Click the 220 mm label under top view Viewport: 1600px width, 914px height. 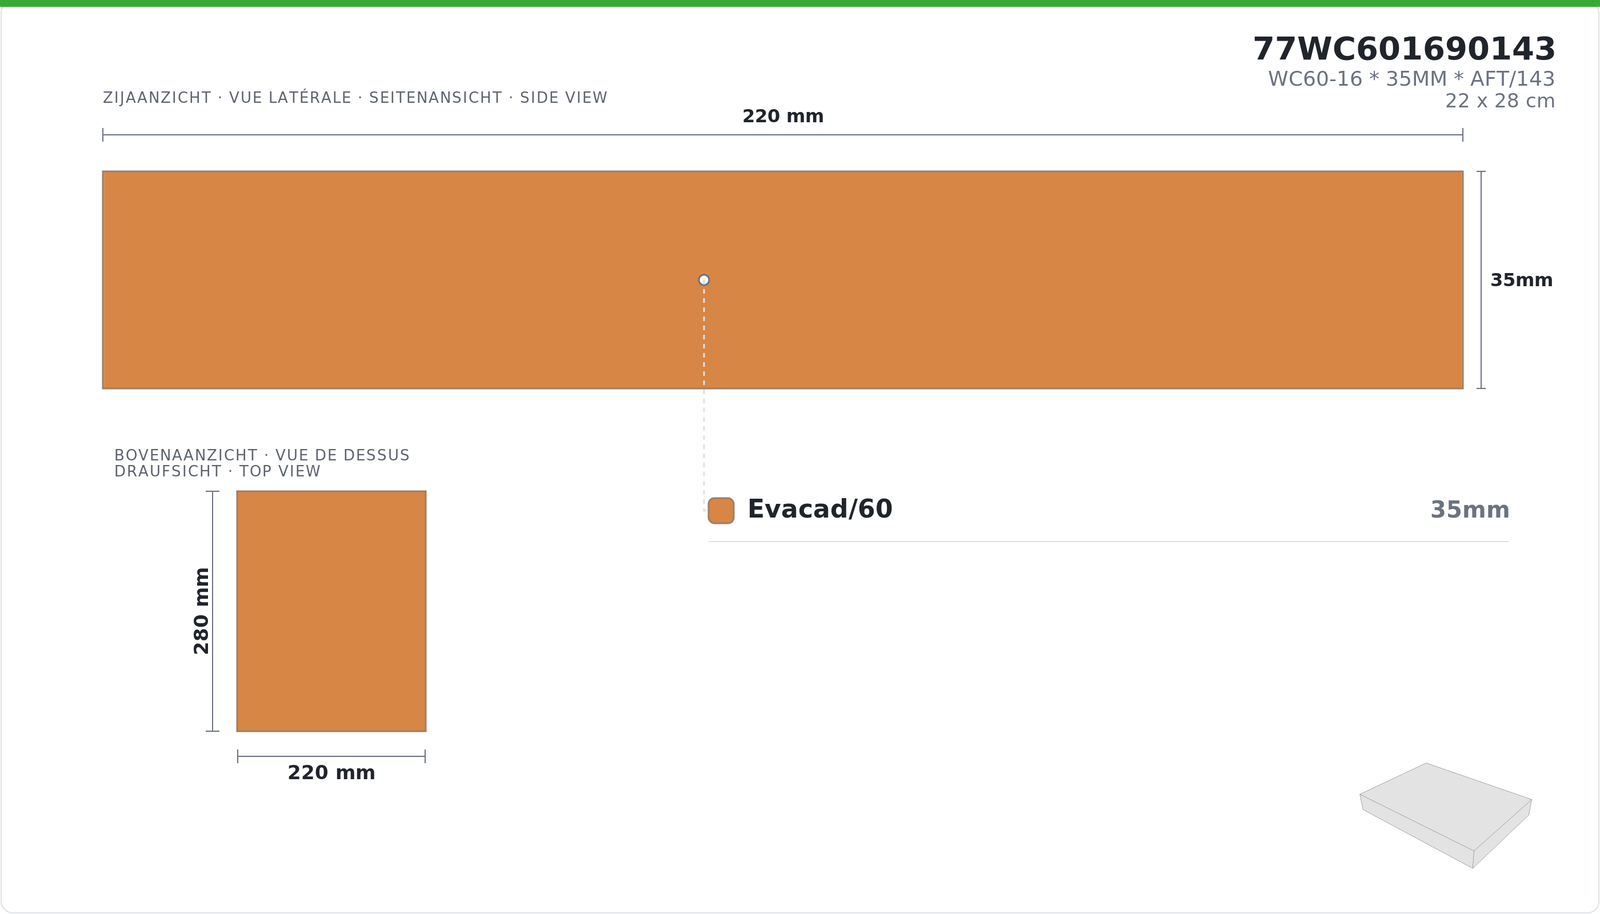tap(331, 773)
